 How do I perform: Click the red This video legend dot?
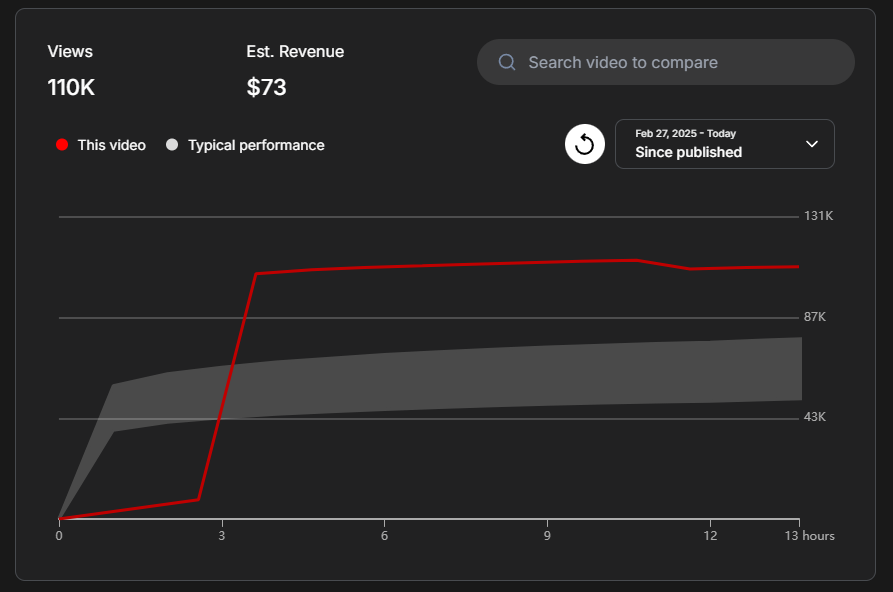click(x=62, y=145)
